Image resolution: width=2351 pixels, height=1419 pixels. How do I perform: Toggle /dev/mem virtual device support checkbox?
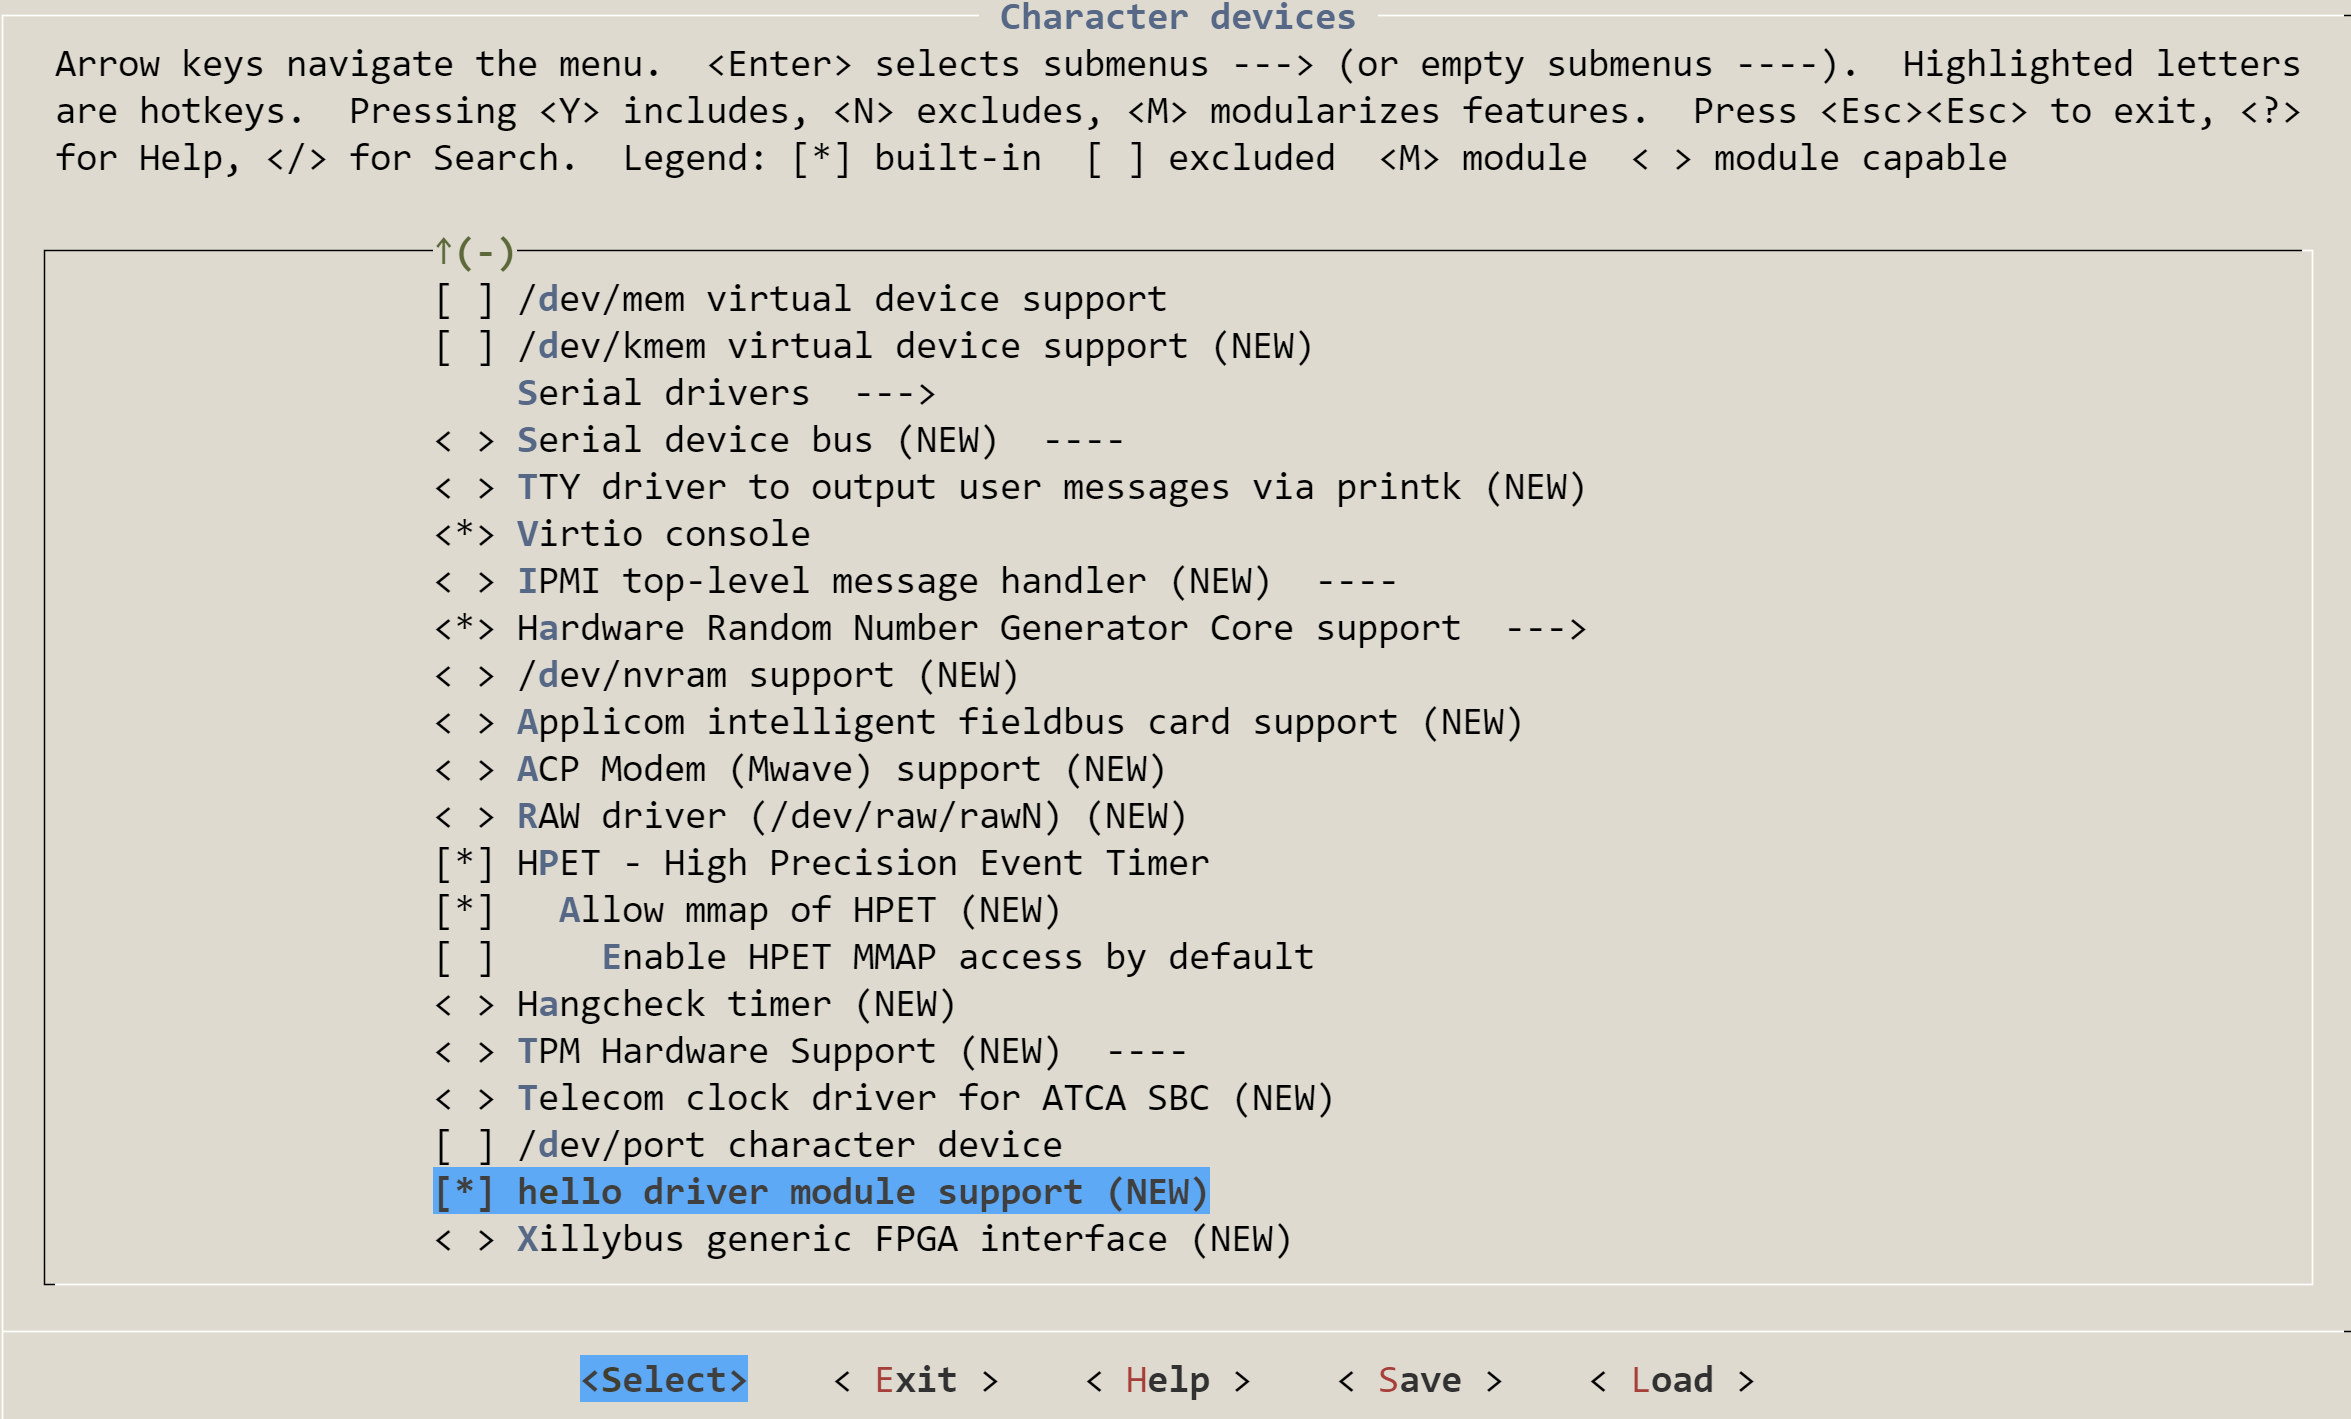(x=801, y=299)
